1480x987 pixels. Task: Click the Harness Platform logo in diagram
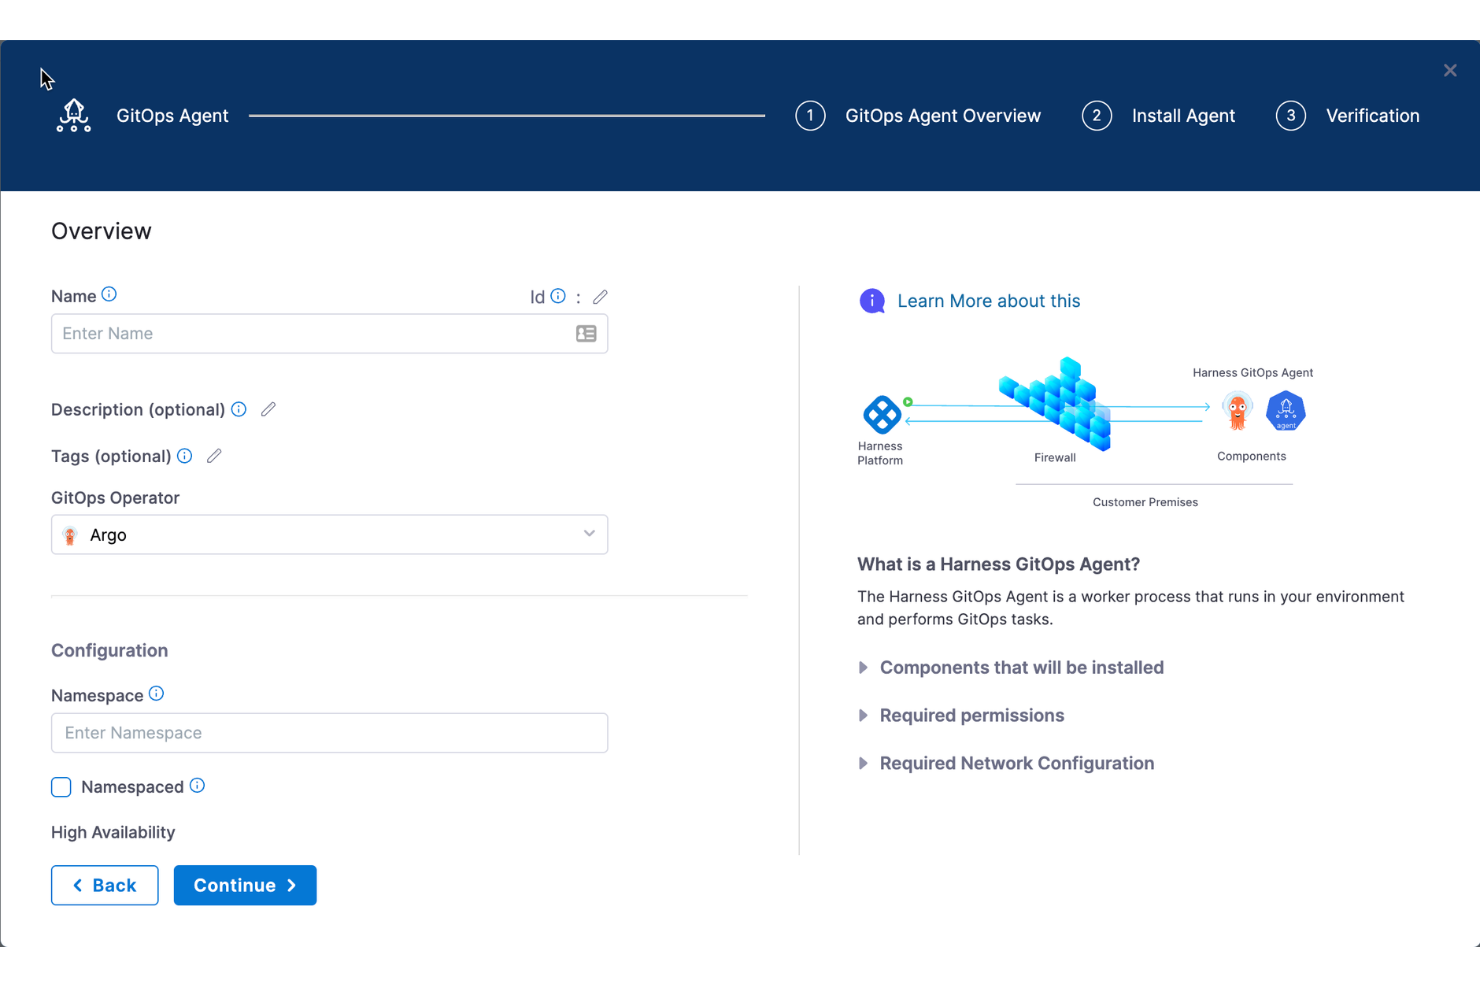point(882,413)
